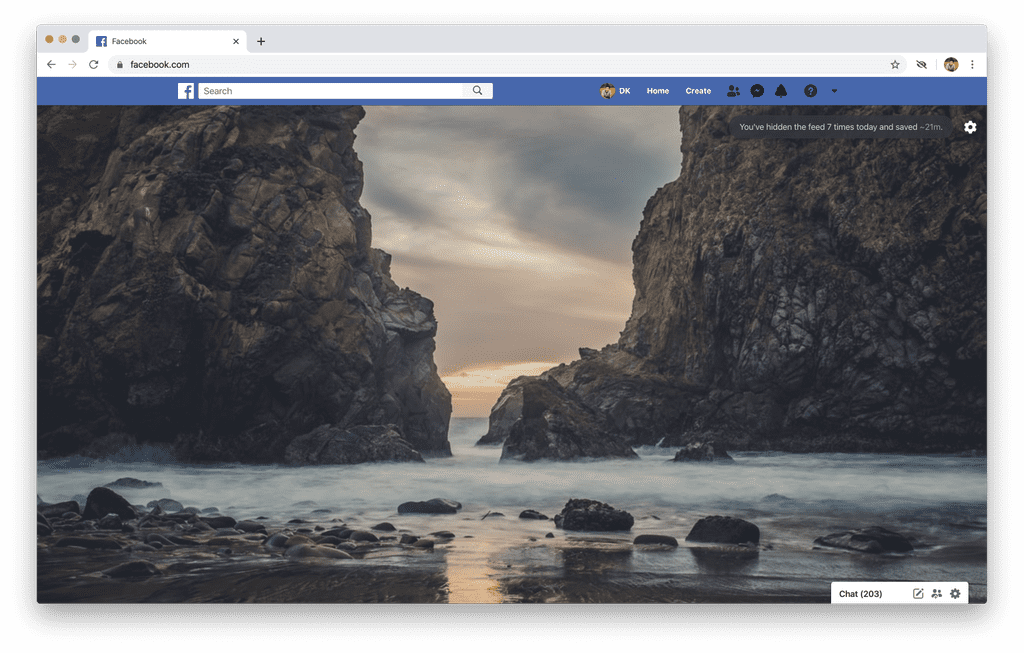Click the DK profile picture

tap(607, 91)
